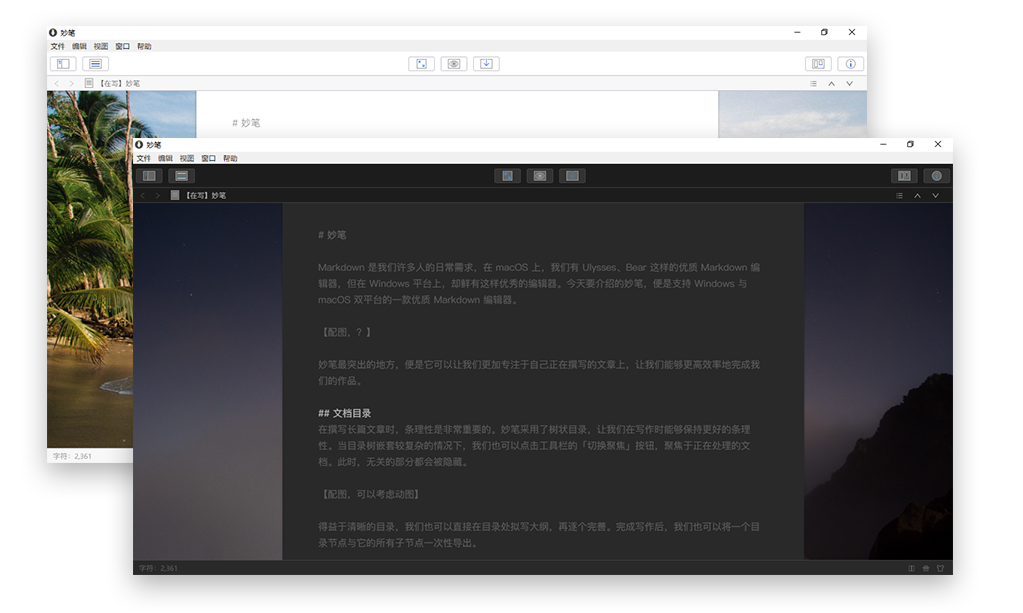Click the down chevron in dark window's navigation bar

(936, 196)
